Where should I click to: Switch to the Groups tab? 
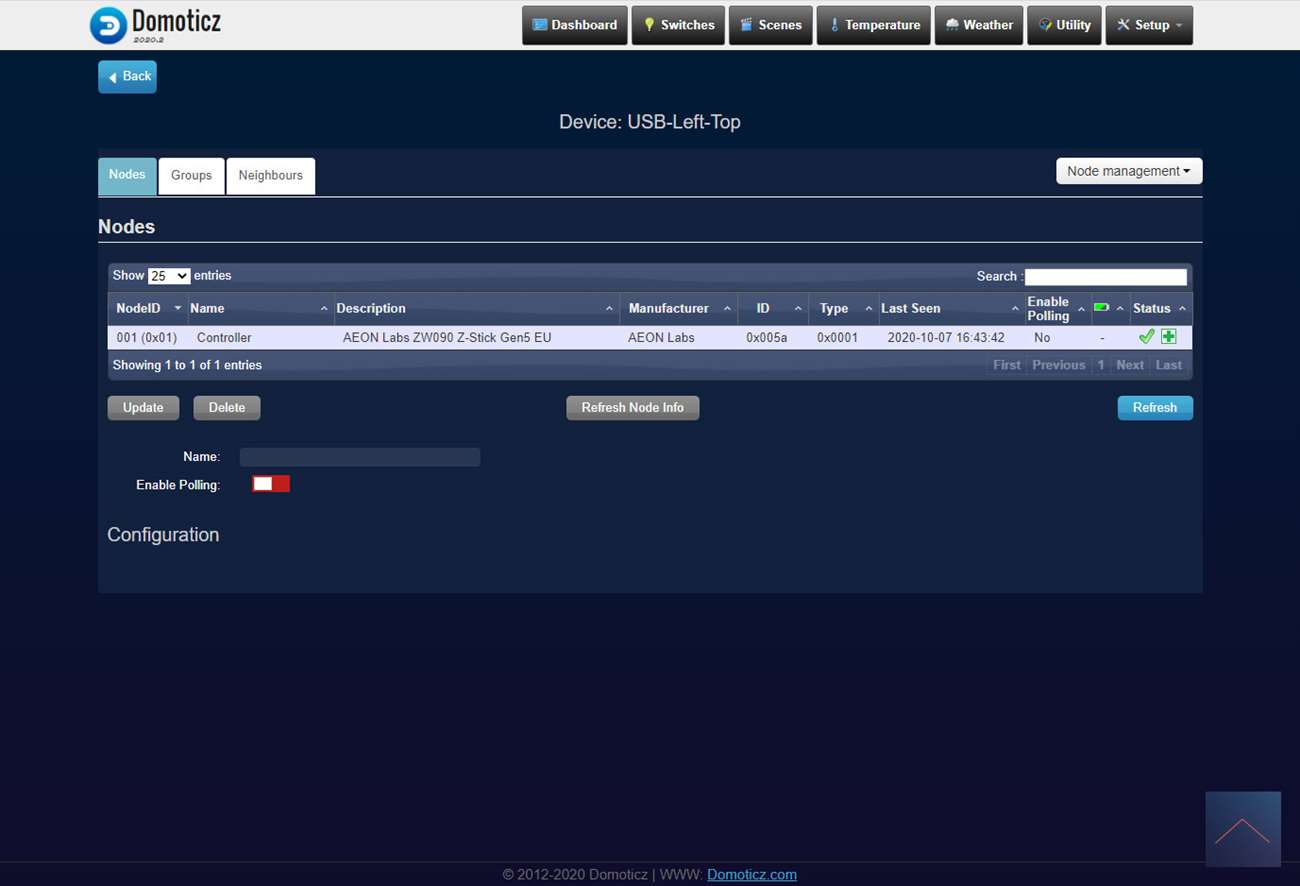(x=191, y=175)
